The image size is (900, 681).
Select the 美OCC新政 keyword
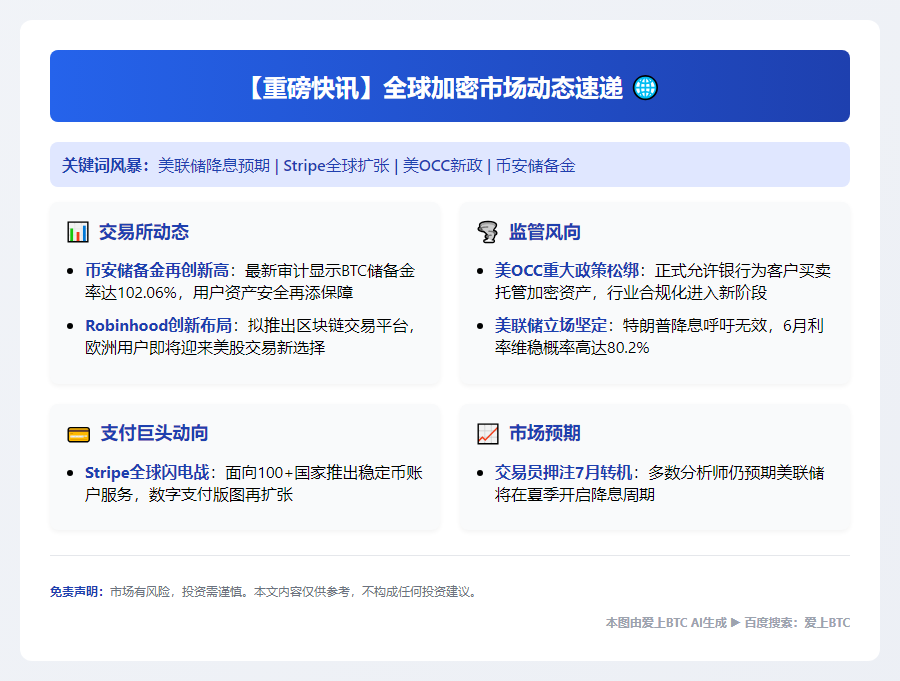pyautogui.click(x=443, y=165)
